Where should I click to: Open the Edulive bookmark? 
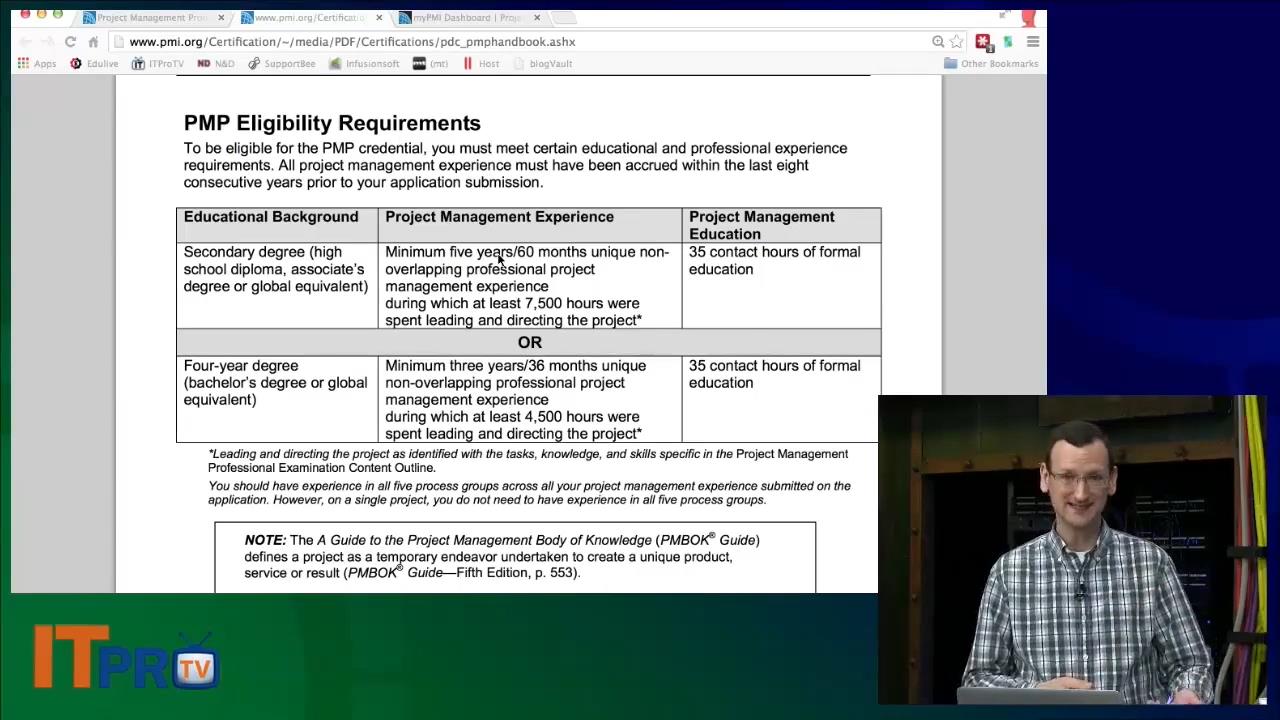pyautogui.click(x=94, y=64)
